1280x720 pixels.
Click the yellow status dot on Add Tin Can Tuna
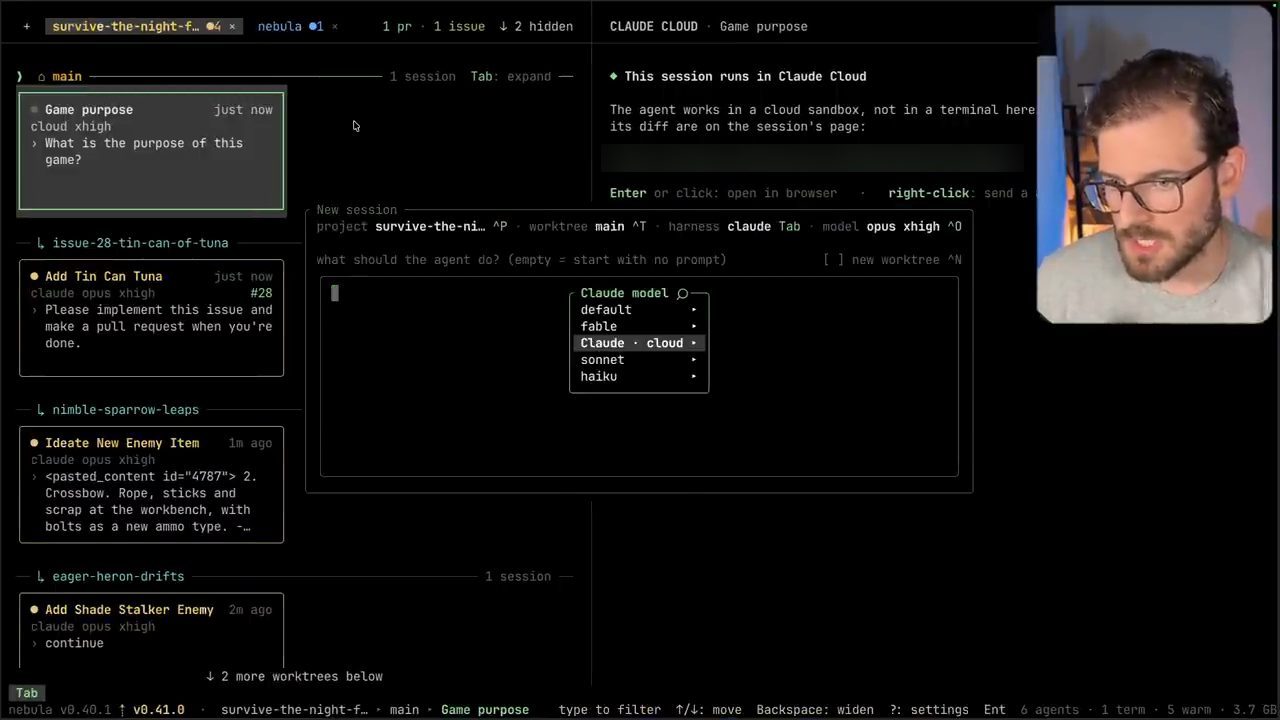click(x=35, y=276)
